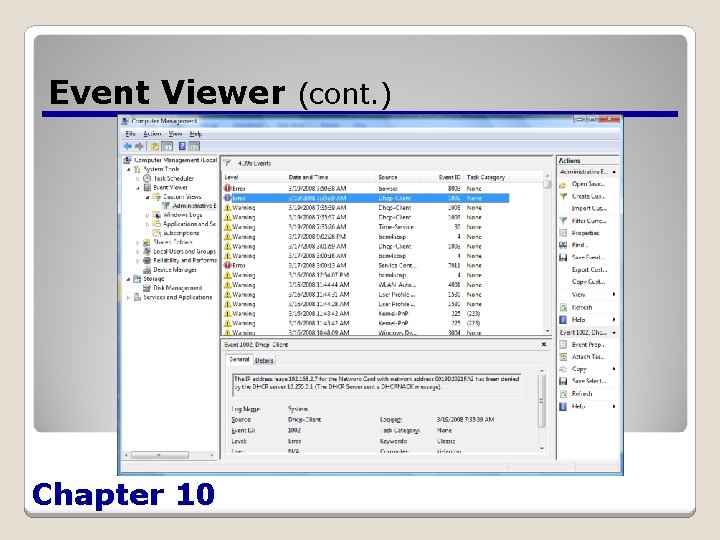Click the Attach Task icon
The width and height of the screenshot is (720, 540).
tap(563, 356)
